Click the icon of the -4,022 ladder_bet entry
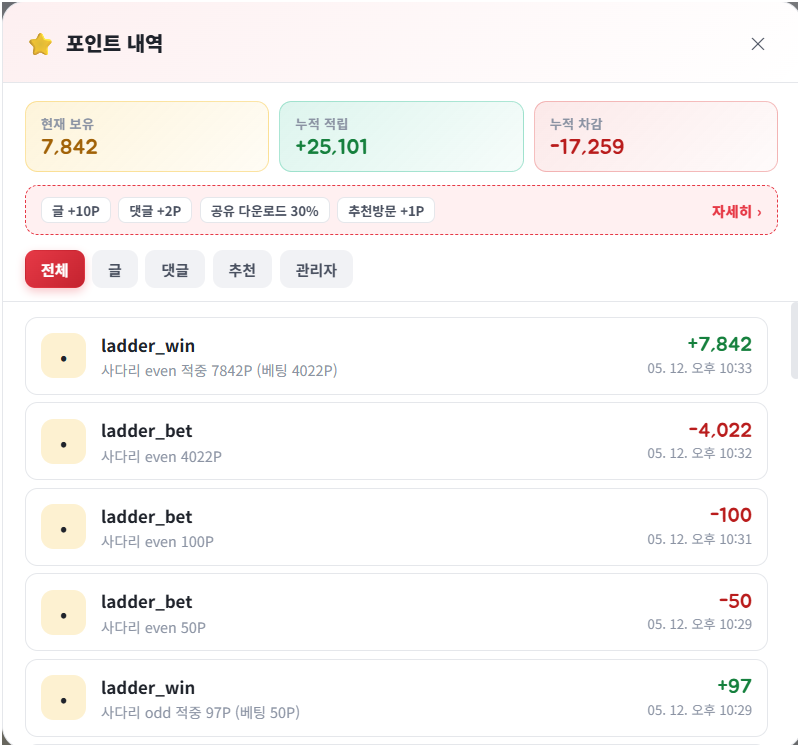800x747 pixels. point(63,441)
